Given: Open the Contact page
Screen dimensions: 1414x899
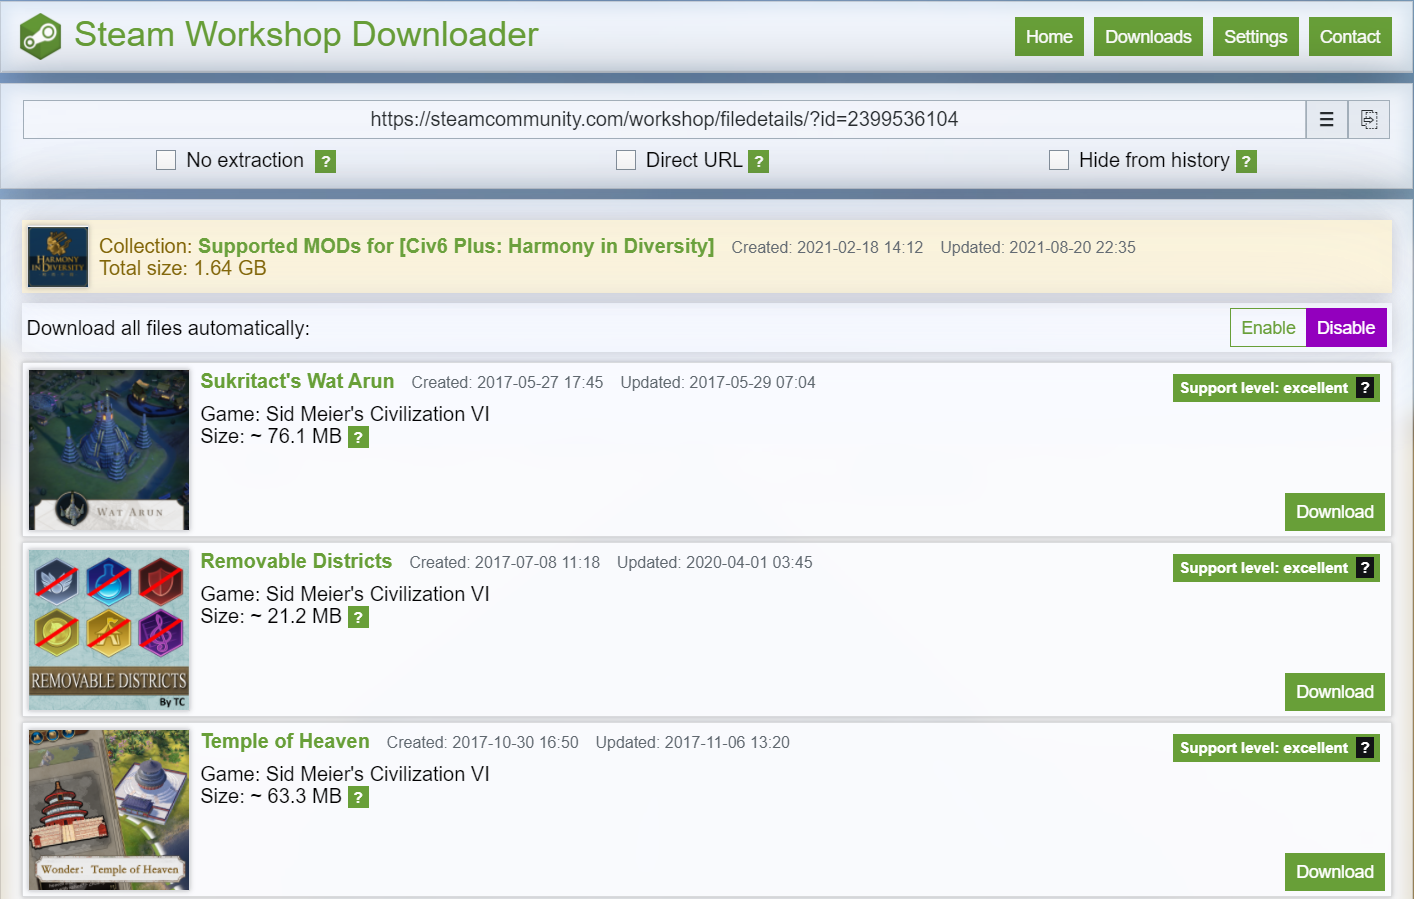Looking at the screenshot, I should (1350, 37).
